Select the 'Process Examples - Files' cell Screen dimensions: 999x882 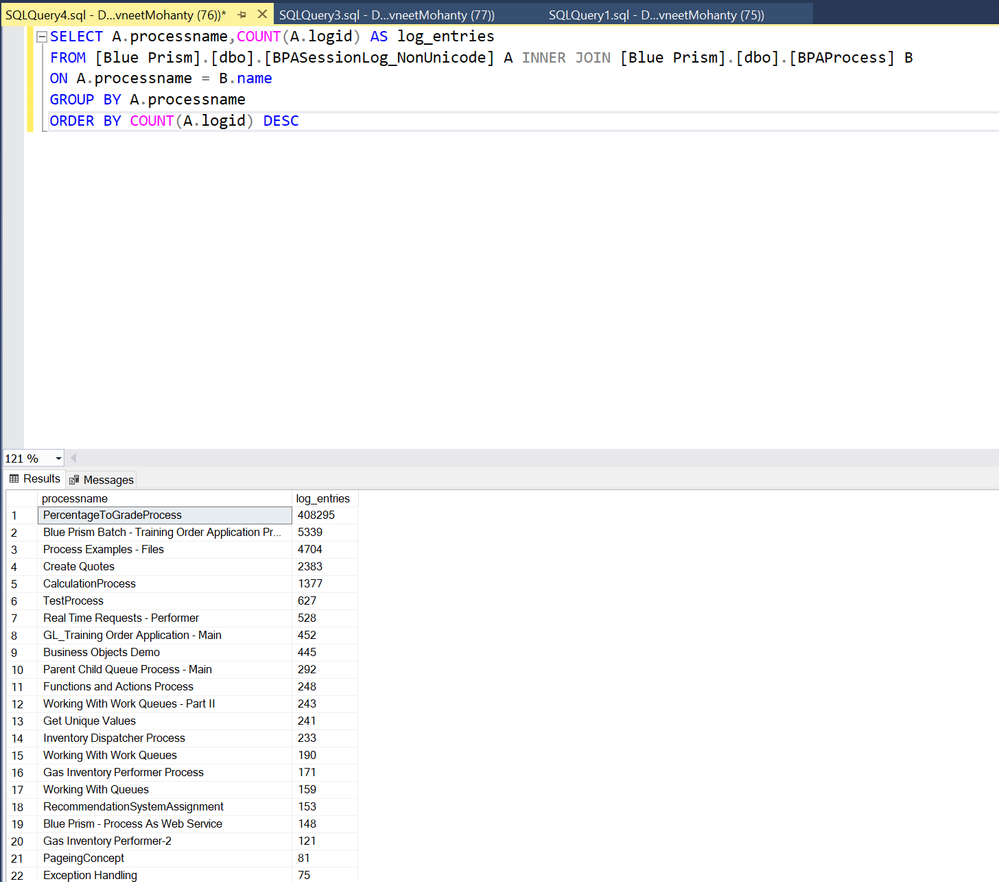click(x=165, y=549)
